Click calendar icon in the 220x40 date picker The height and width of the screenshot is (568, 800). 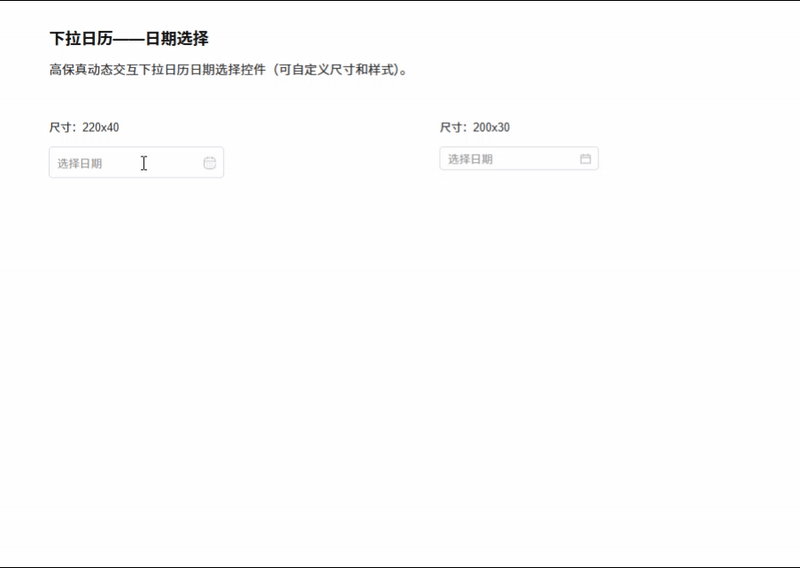tap(210, 163)
